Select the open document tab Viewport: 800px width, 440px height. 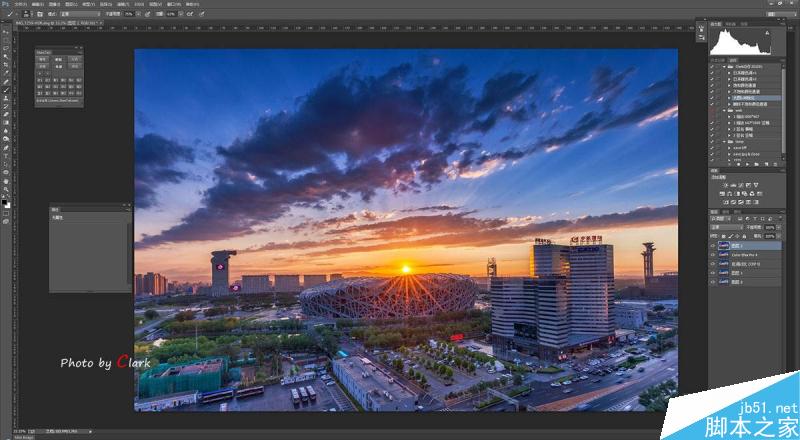click(59, 23)
